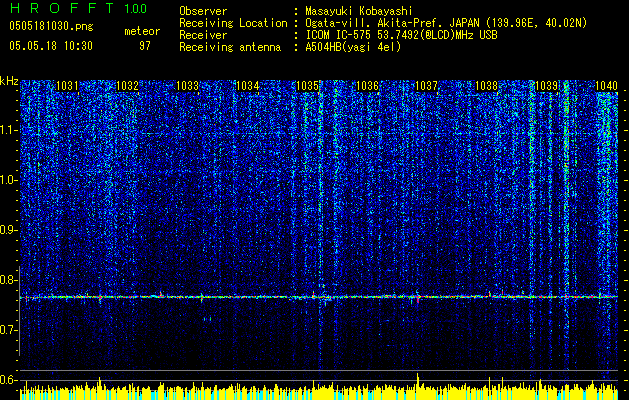Click the 1037 time marker
Viewport: 629px width, 400px height.
click(426, 86)
